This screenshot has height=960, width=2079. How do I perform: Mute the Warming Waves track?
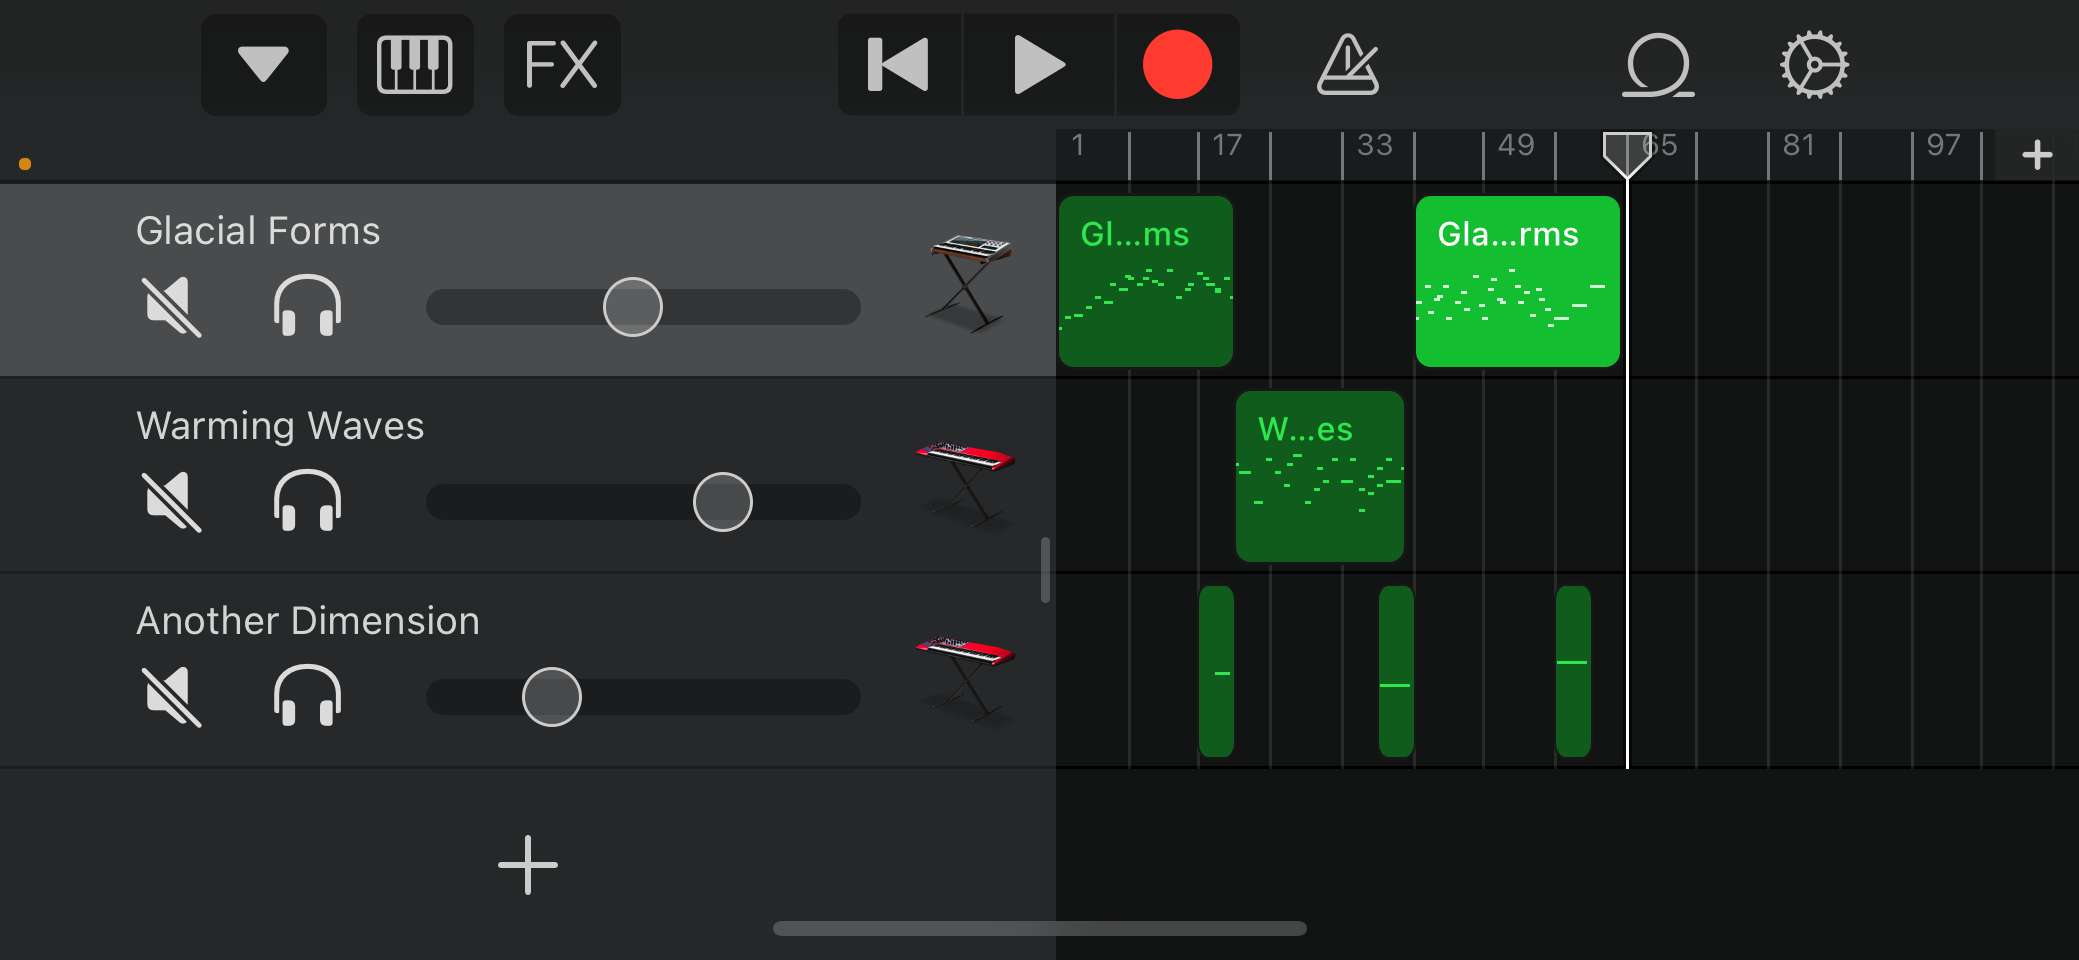[172, 501]
